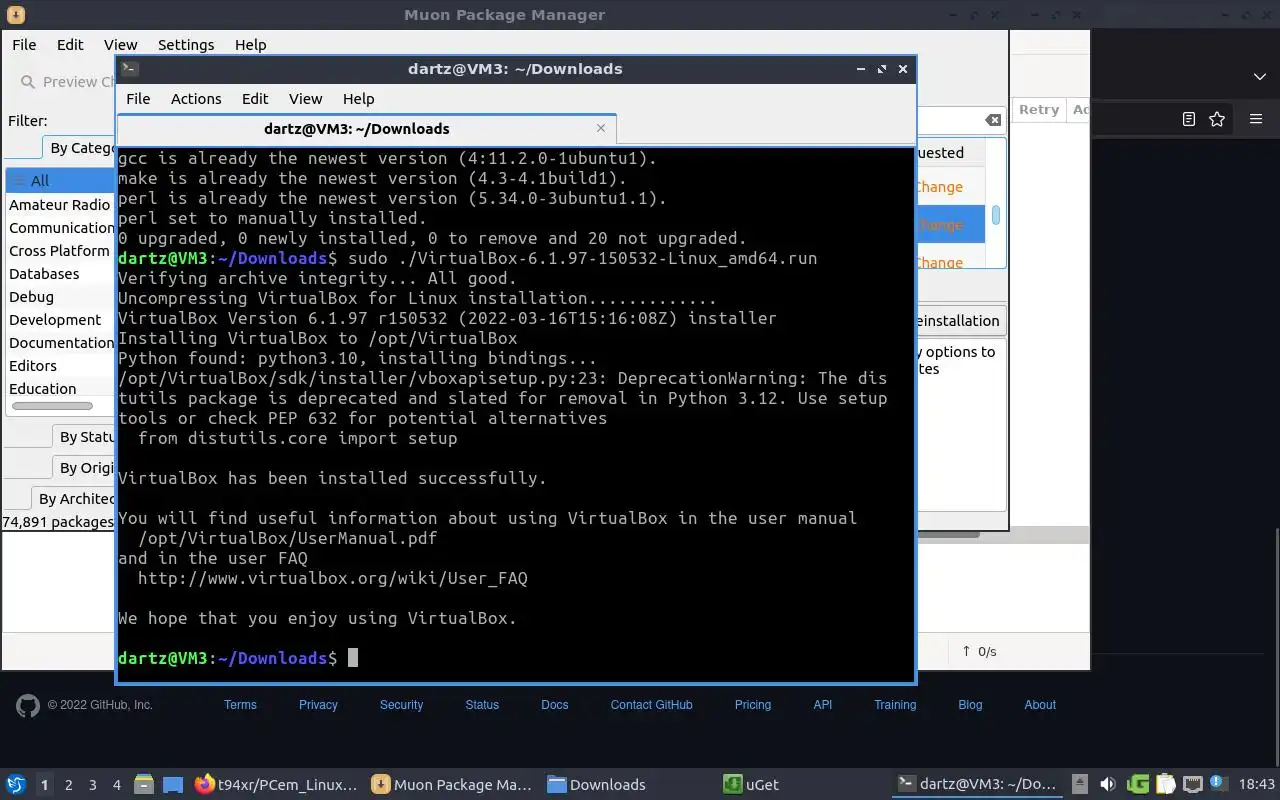The image size is (1280, 800).
Task: Click the Muon Package Manager title bar icon
Action: (15, 15)
